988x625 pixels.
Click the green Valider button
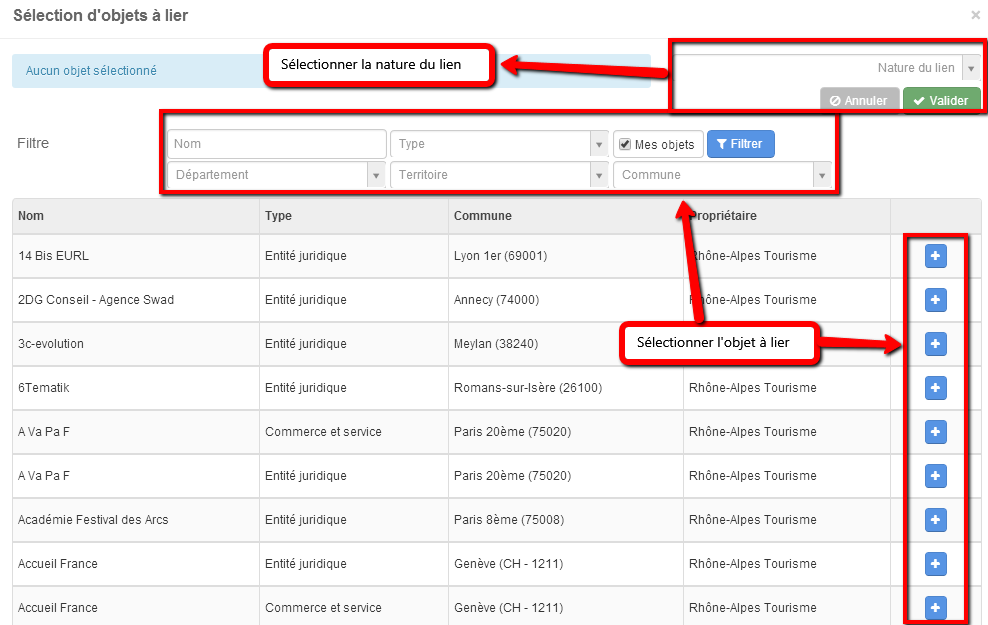click(941, 100)
